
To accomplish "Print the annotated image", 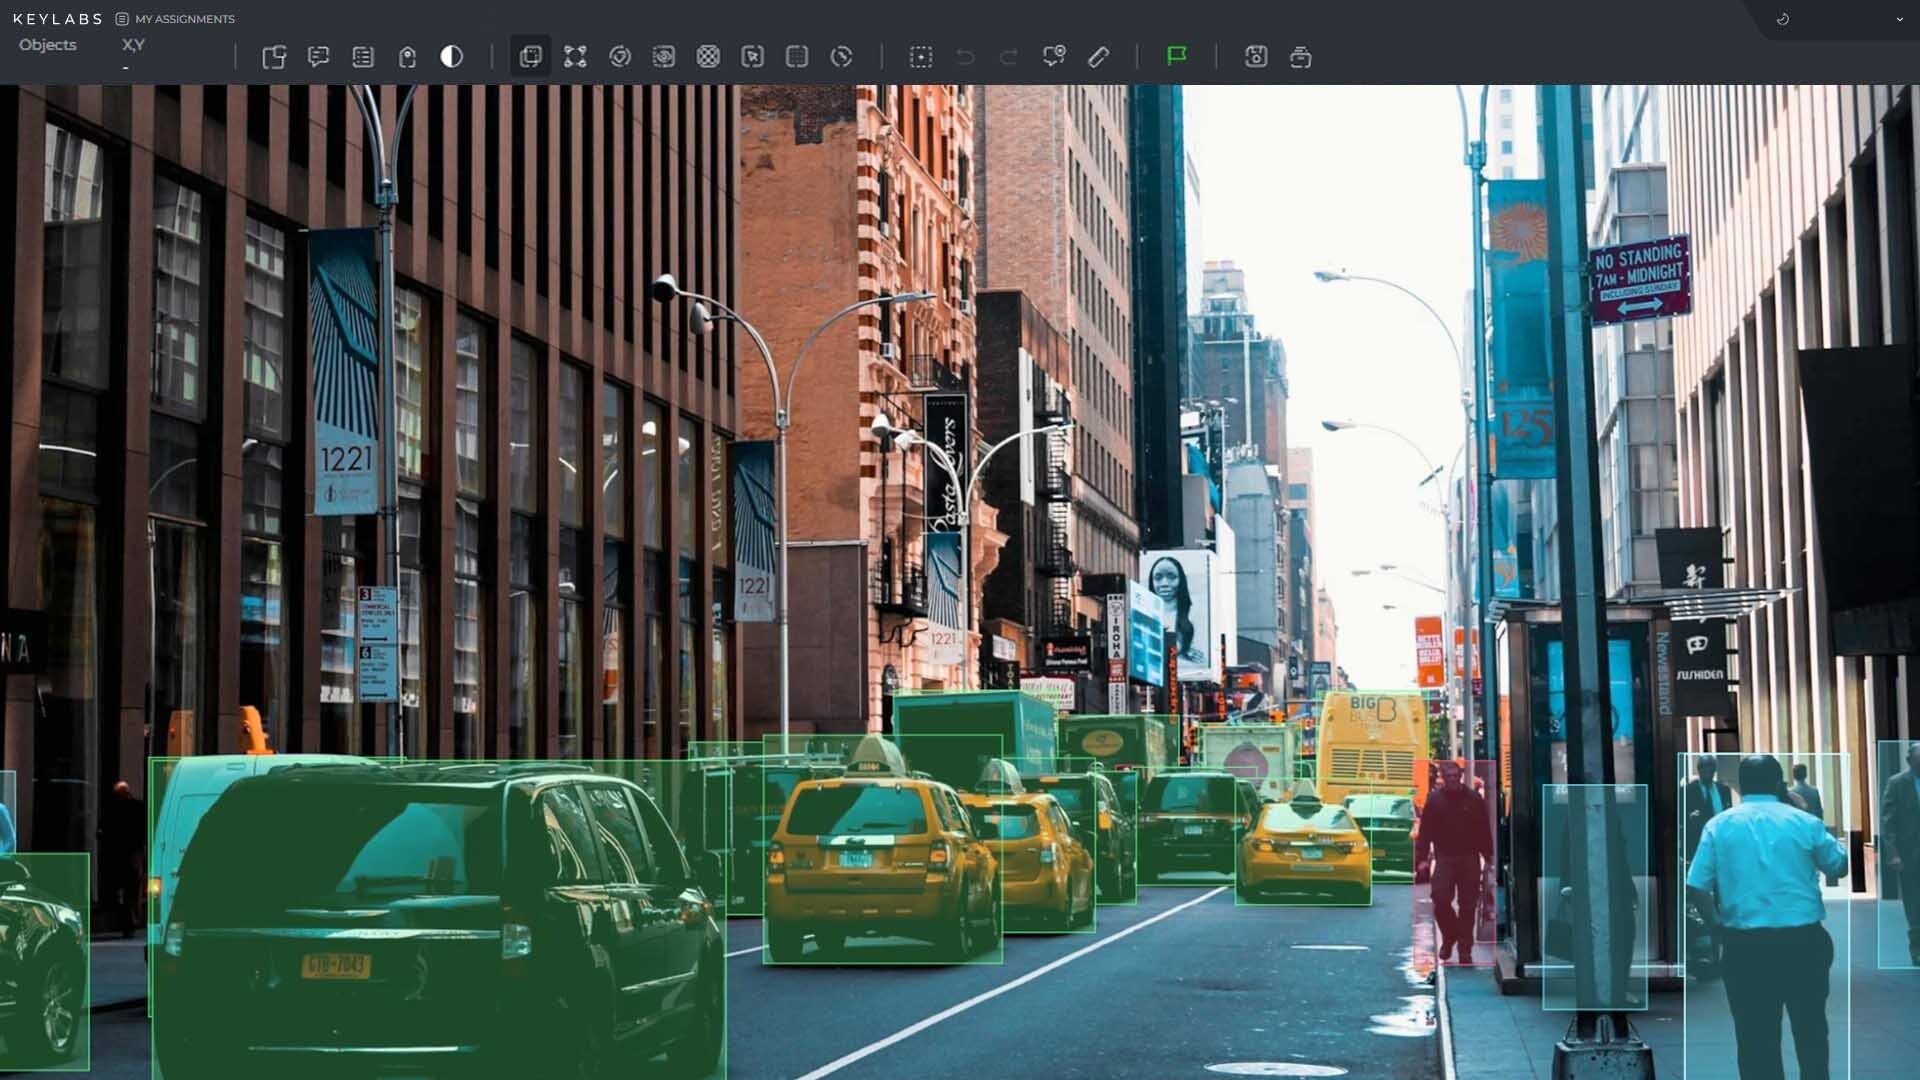I will pyautogui.click(x=1301, y=57).
